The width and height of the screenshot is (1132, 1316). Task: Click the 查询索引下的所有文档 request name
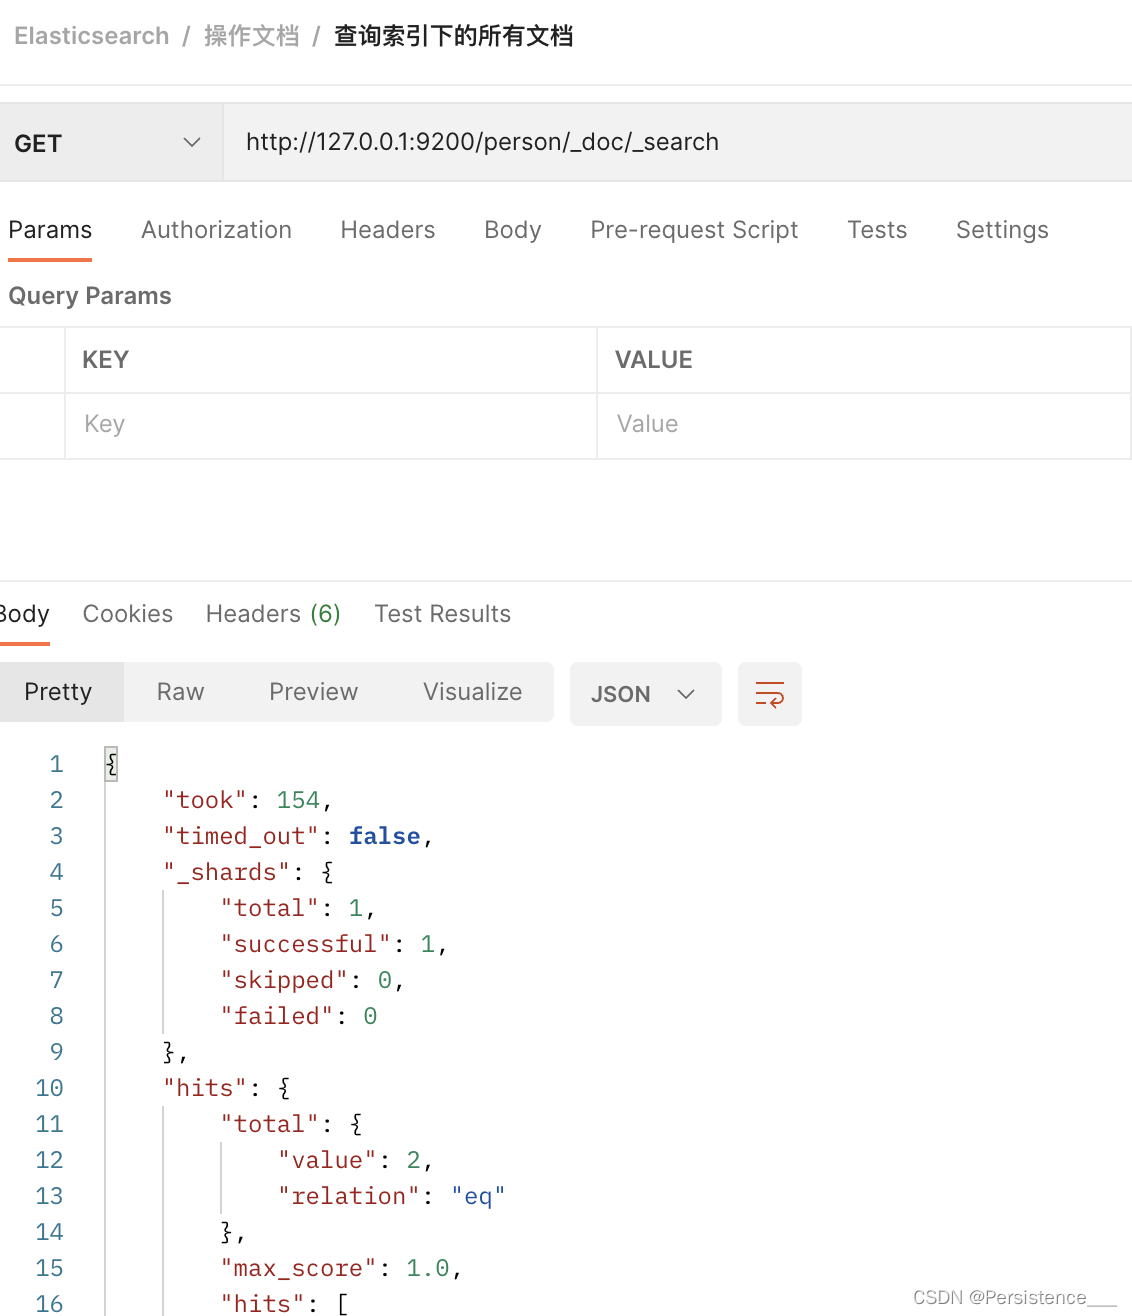pyautogui.click(x=454, y=36)
